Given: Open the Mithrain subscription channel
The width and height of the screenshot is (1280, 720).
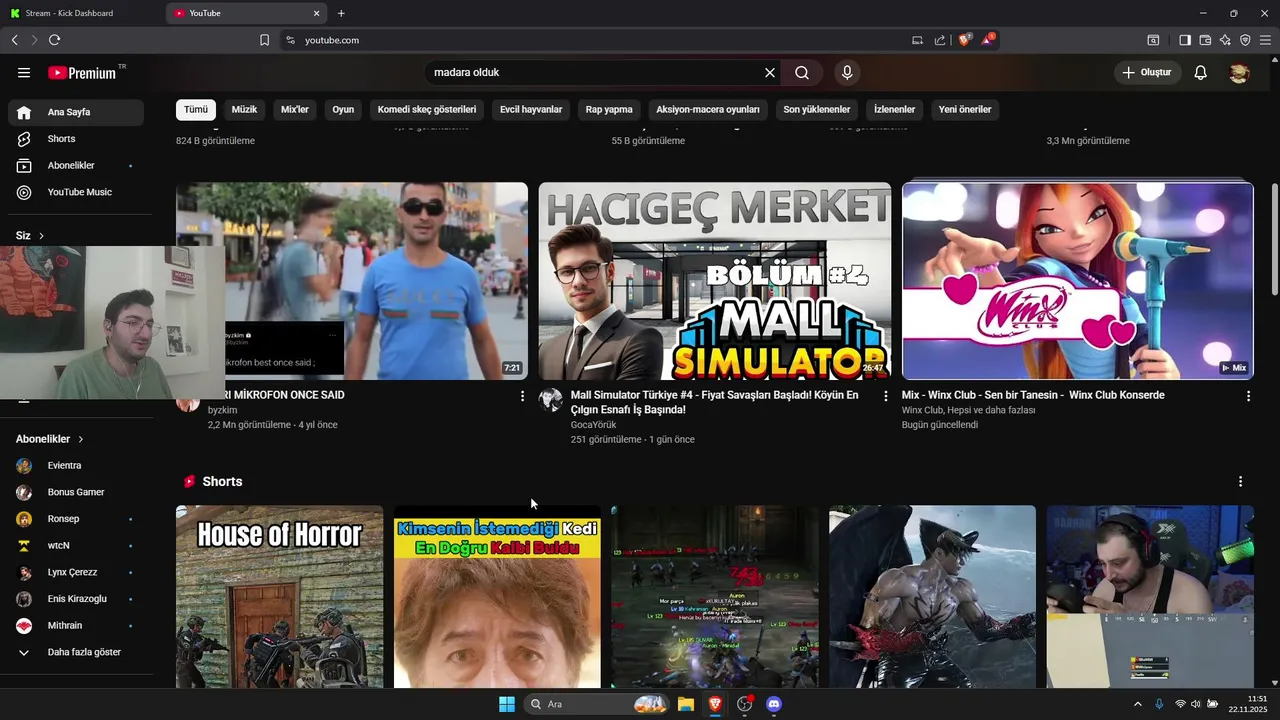Looking at the screenshot, I should pyautogui.click(x=77, y=626).
